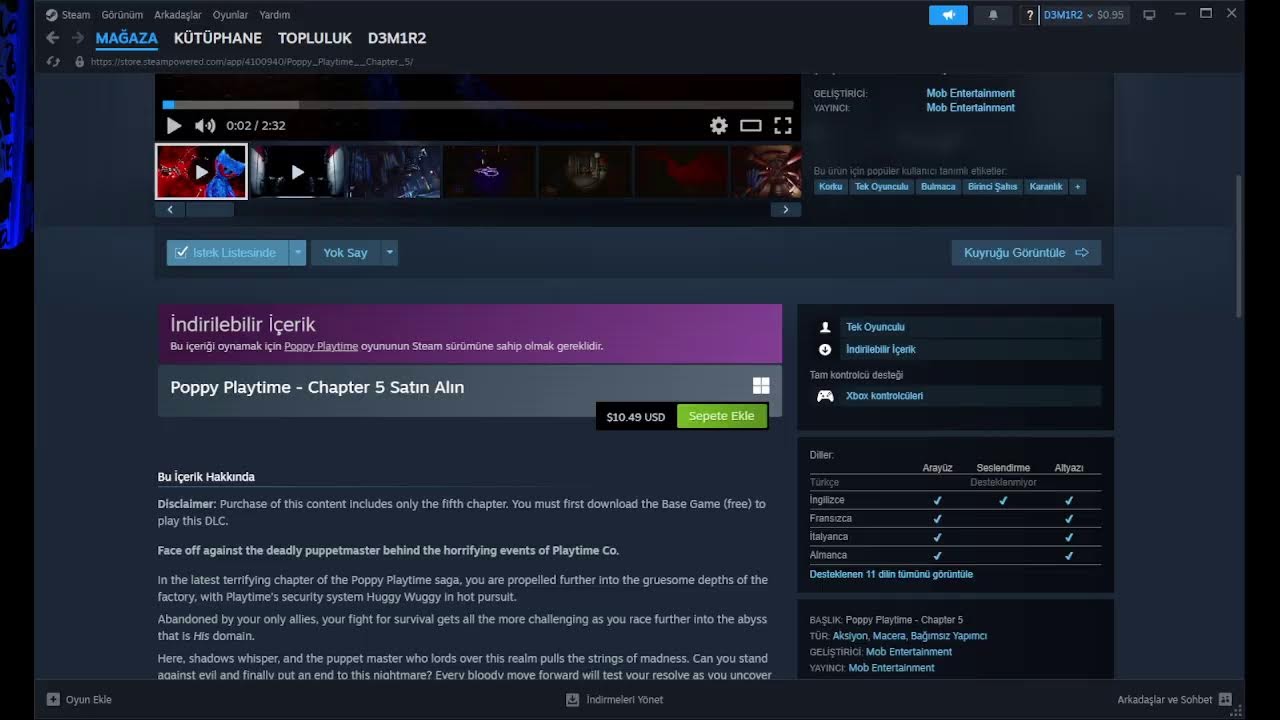Add the DLC with Sepete Ekle
The image size is (1280, 720).
coord(722,416)
